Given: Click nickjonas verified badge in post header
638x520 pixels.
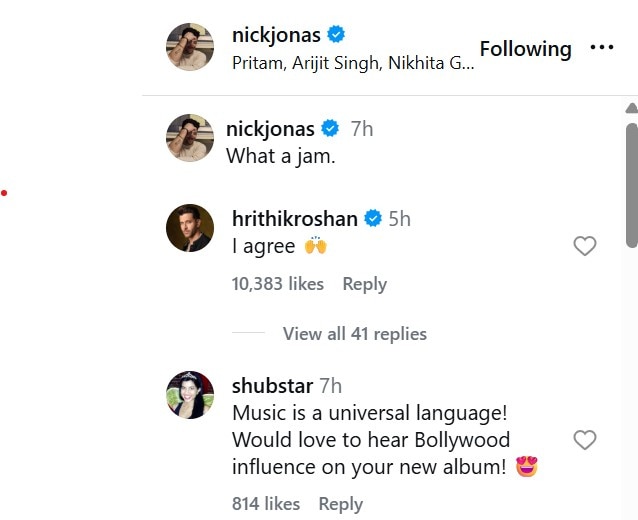Looking at the screenshot, I should click(337, 35).
